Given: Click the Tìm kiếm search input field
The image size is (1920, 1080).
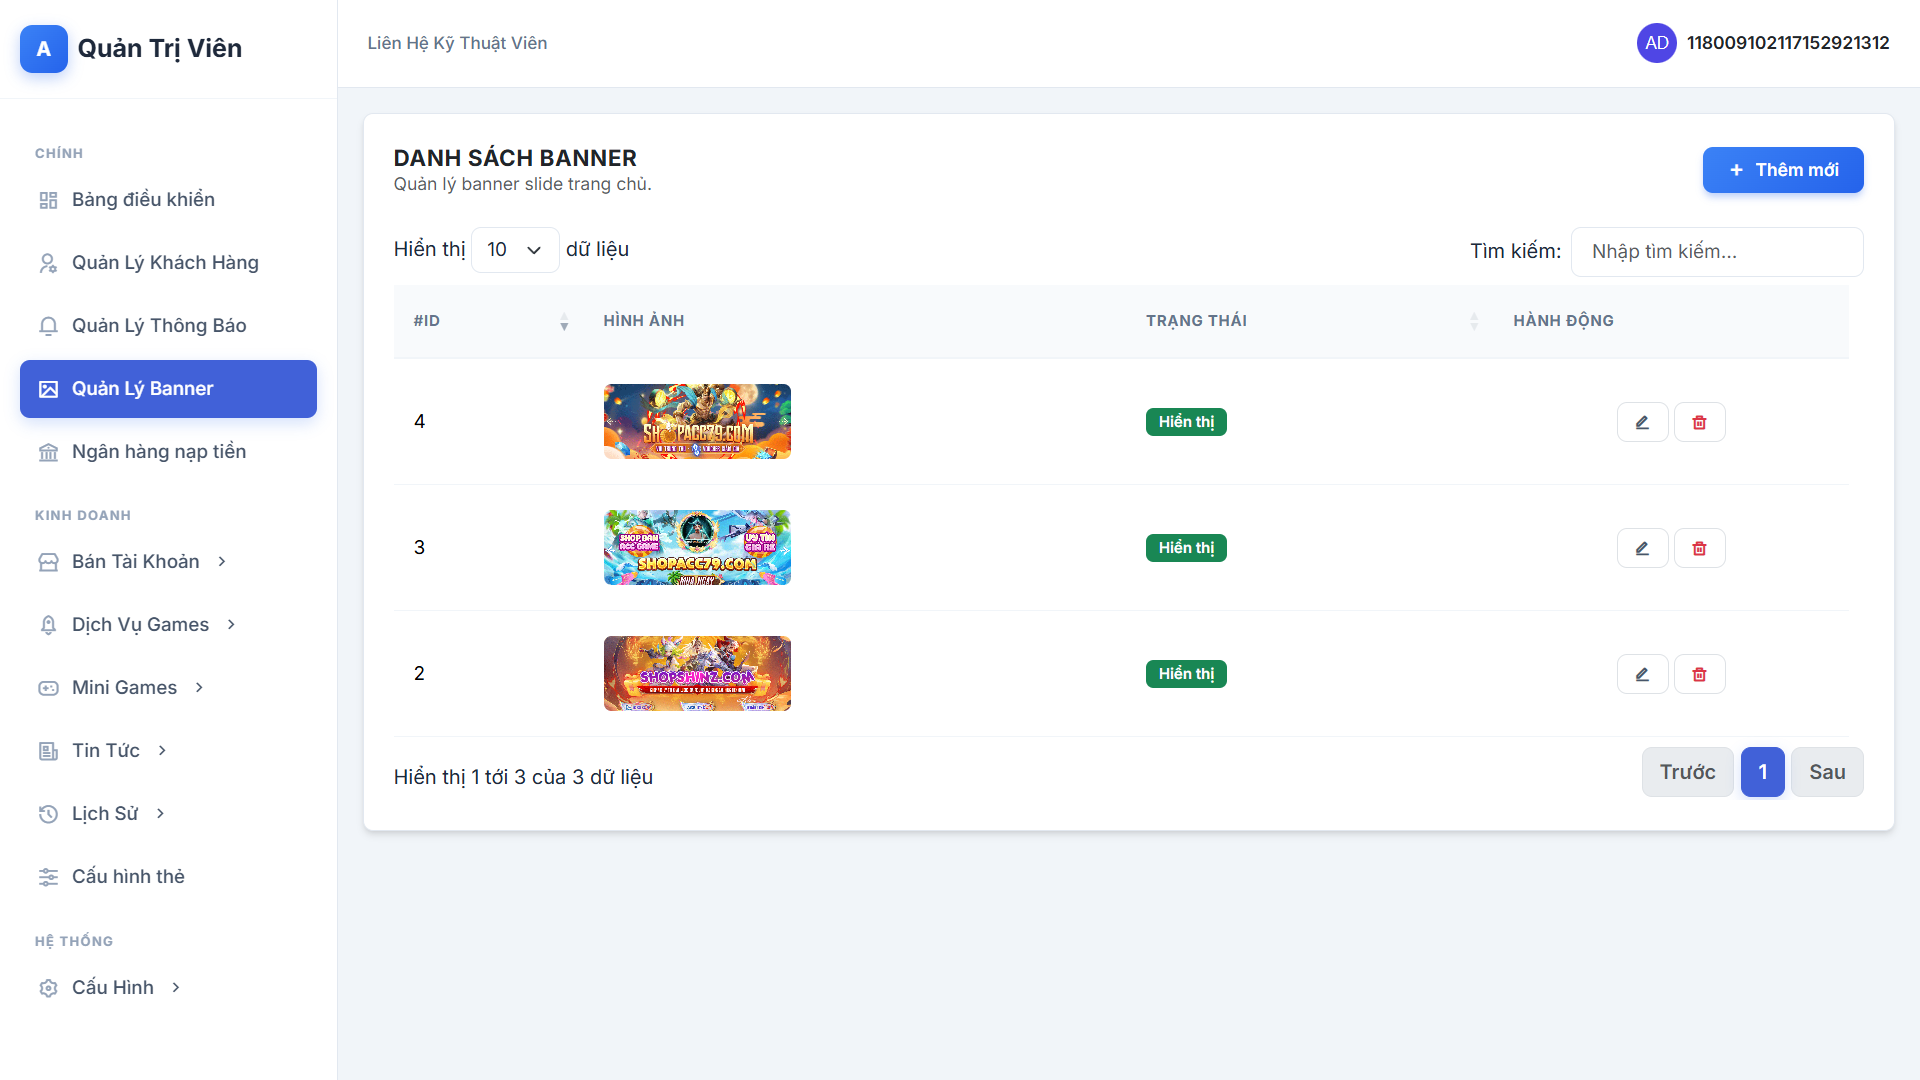Looking at the screenshot, I should tap(1716, 252).
